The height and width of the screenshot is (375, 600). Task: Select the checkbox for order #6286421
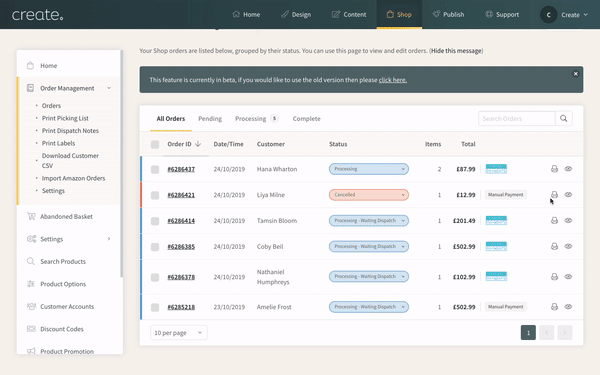[155, 195]
